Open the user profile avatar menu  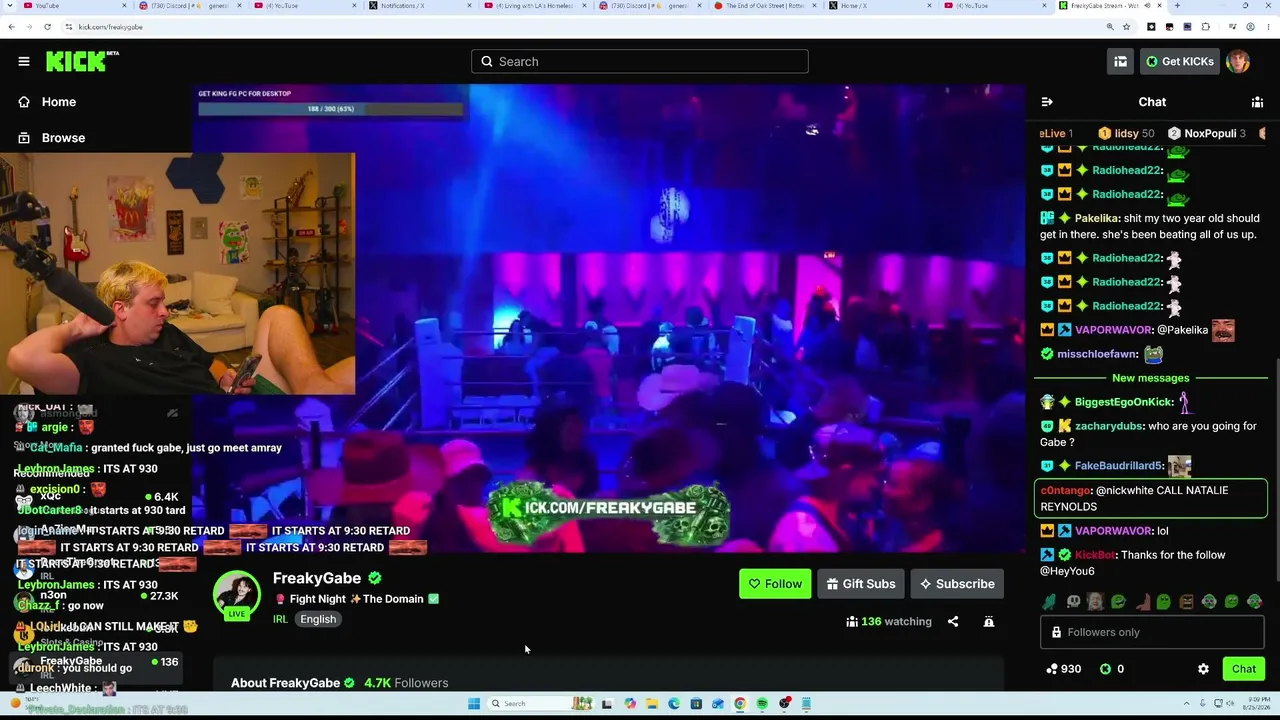(1238, 61)
